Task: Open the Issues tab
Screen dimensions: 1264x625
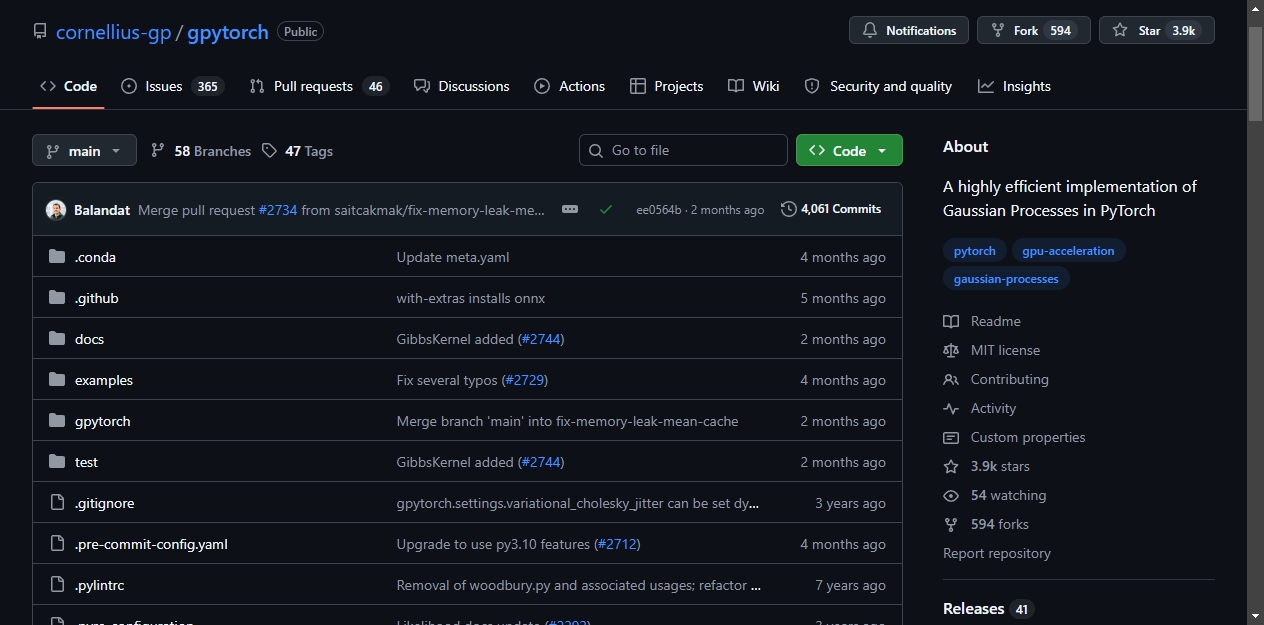Action: click(171, 86)
